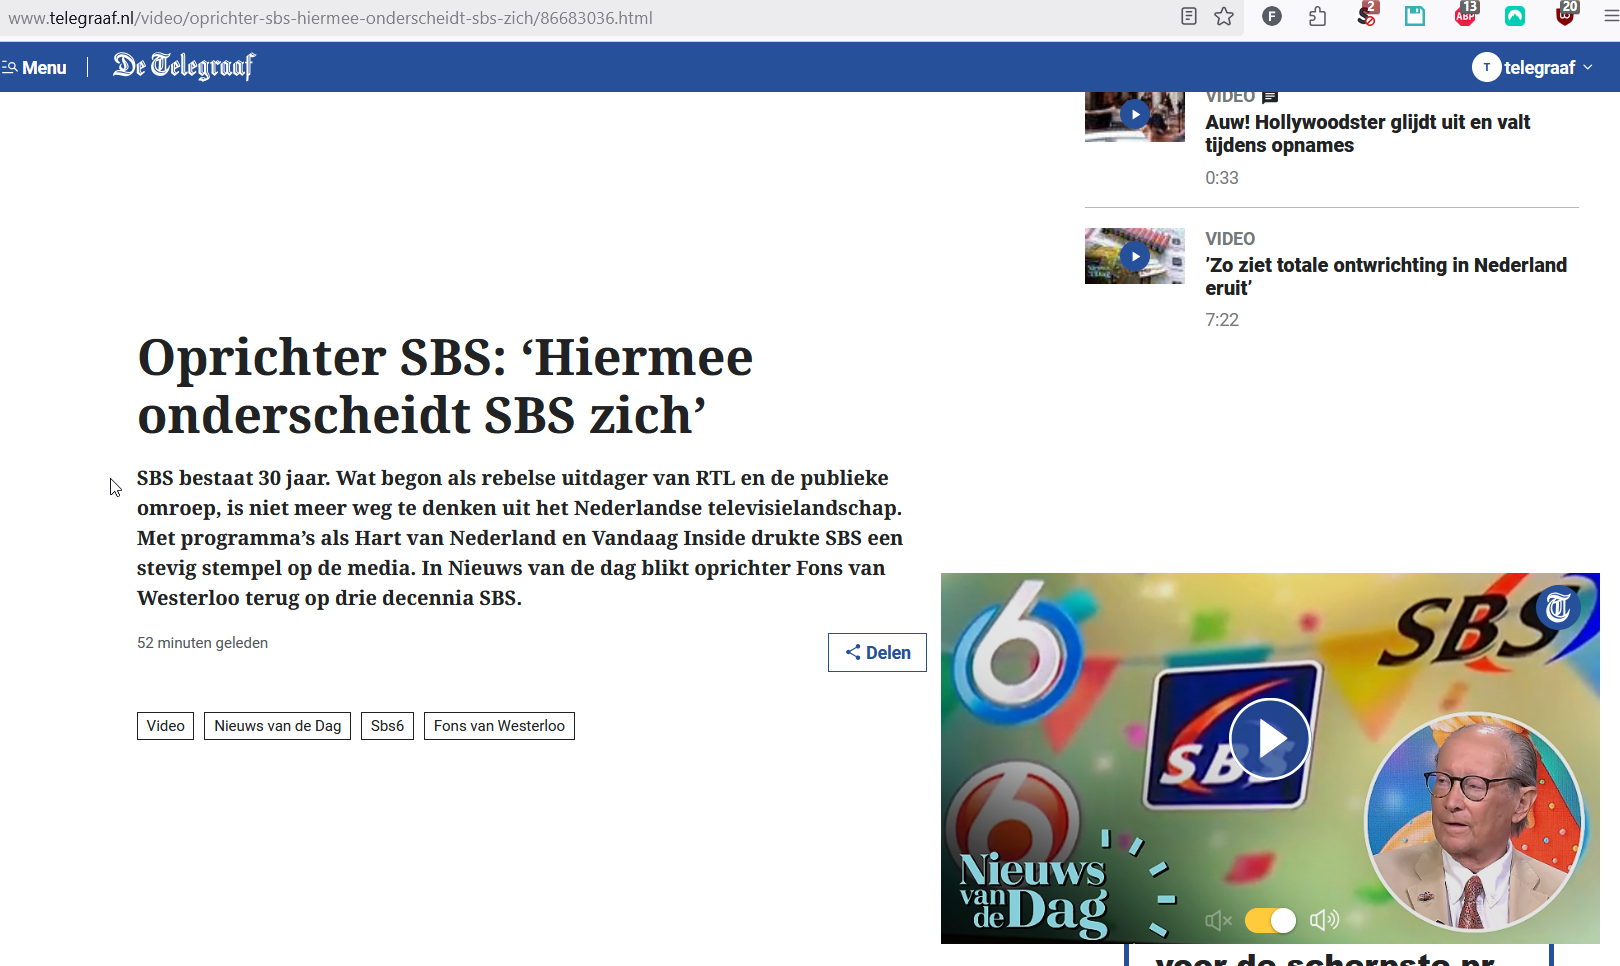
Task: Click the '52 minuten geleden' timestamp
Action: 202,643
